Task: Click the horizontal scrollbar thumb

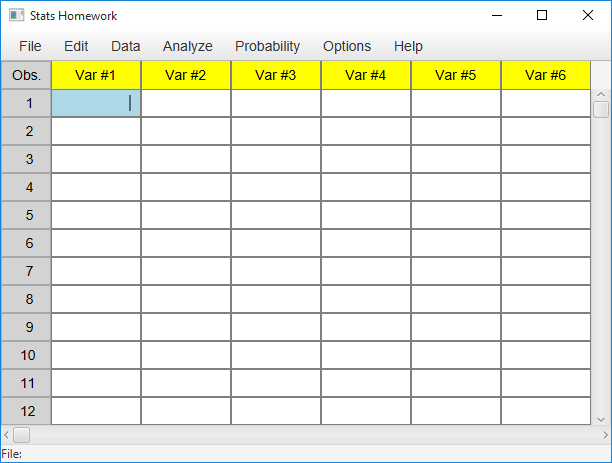Action: (21, 435)
